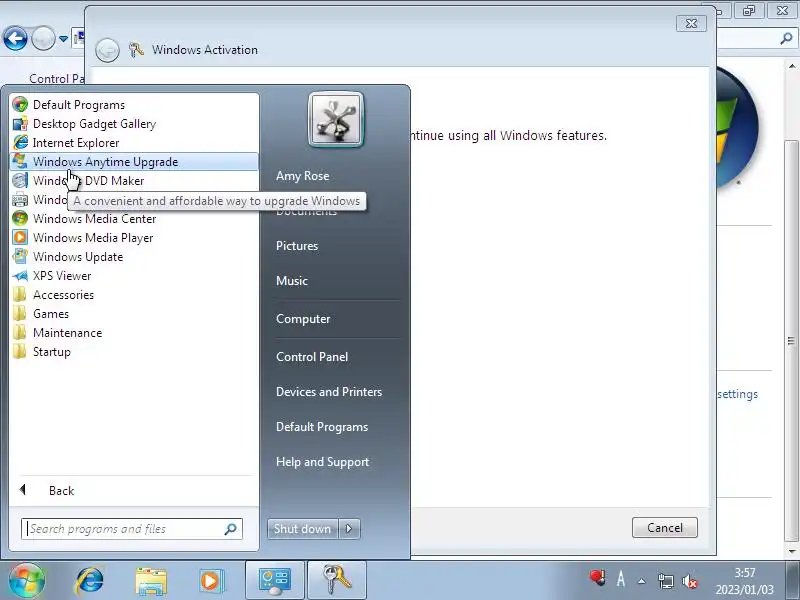Open Internet Explorer on the taskbar
This screenshot has height=600, width=800.
(90, 581)
